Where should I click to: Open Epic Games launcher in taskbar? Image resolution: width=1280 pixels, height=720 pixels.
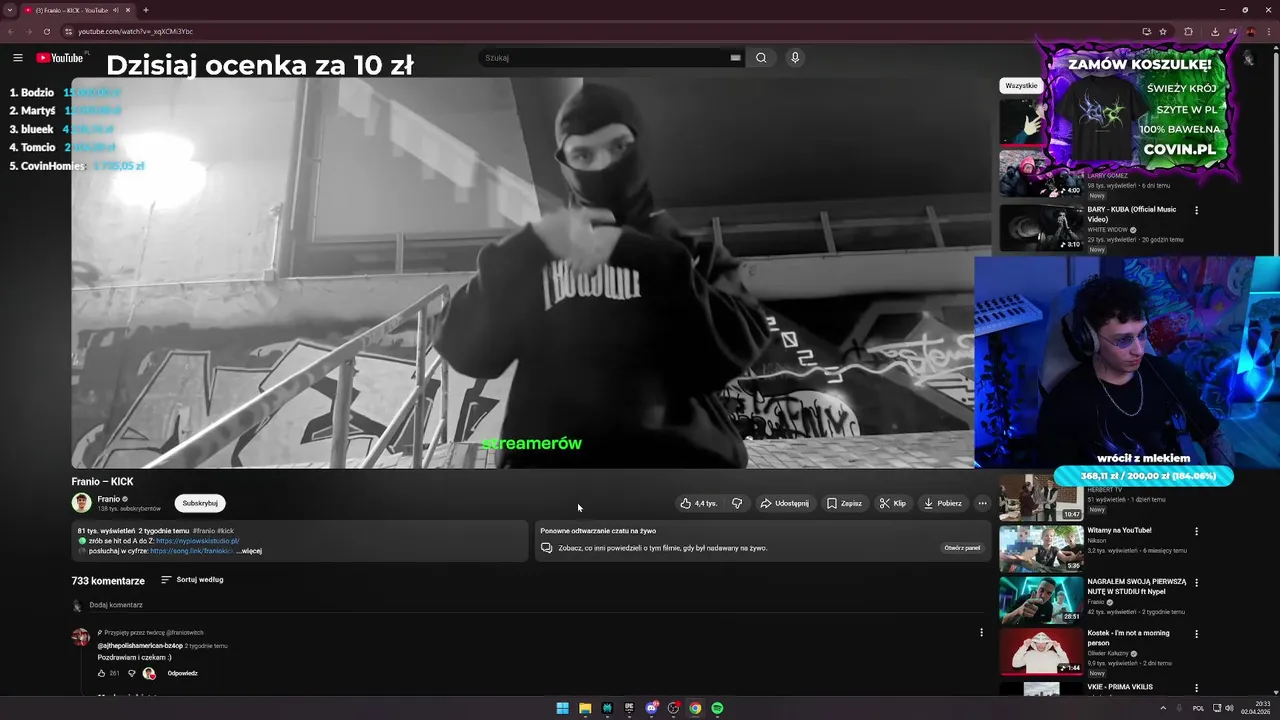(629, 708)
